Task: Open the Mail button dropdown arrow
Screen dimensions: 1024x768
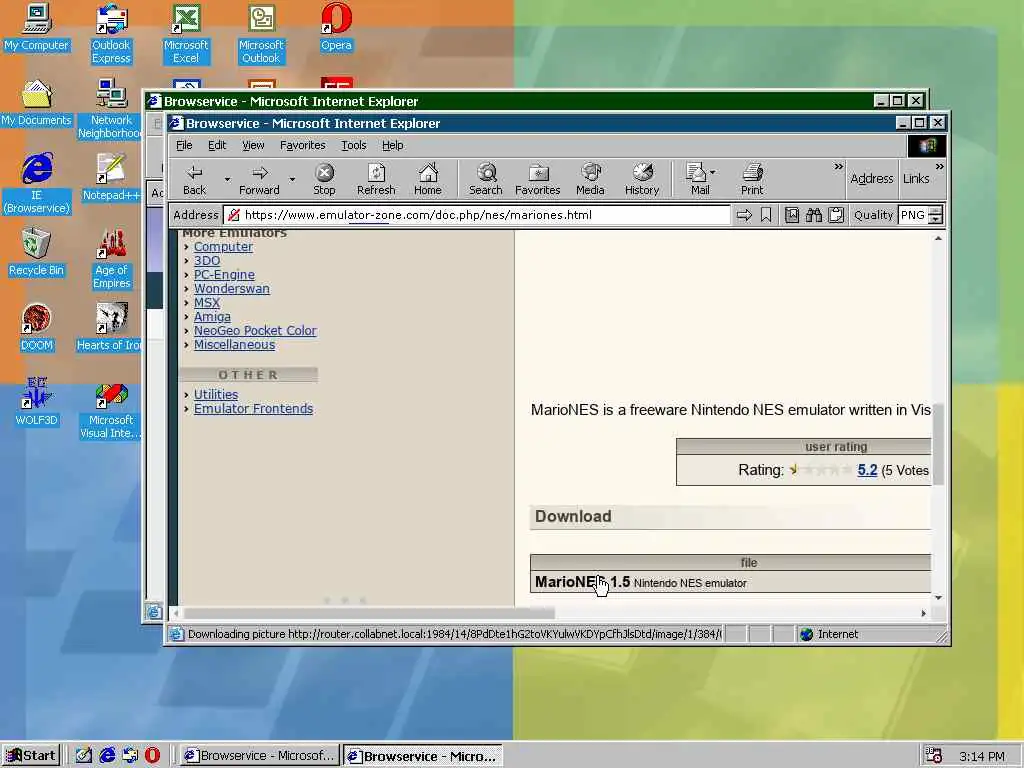Action: pyautogui.click(x=712, y=172)
